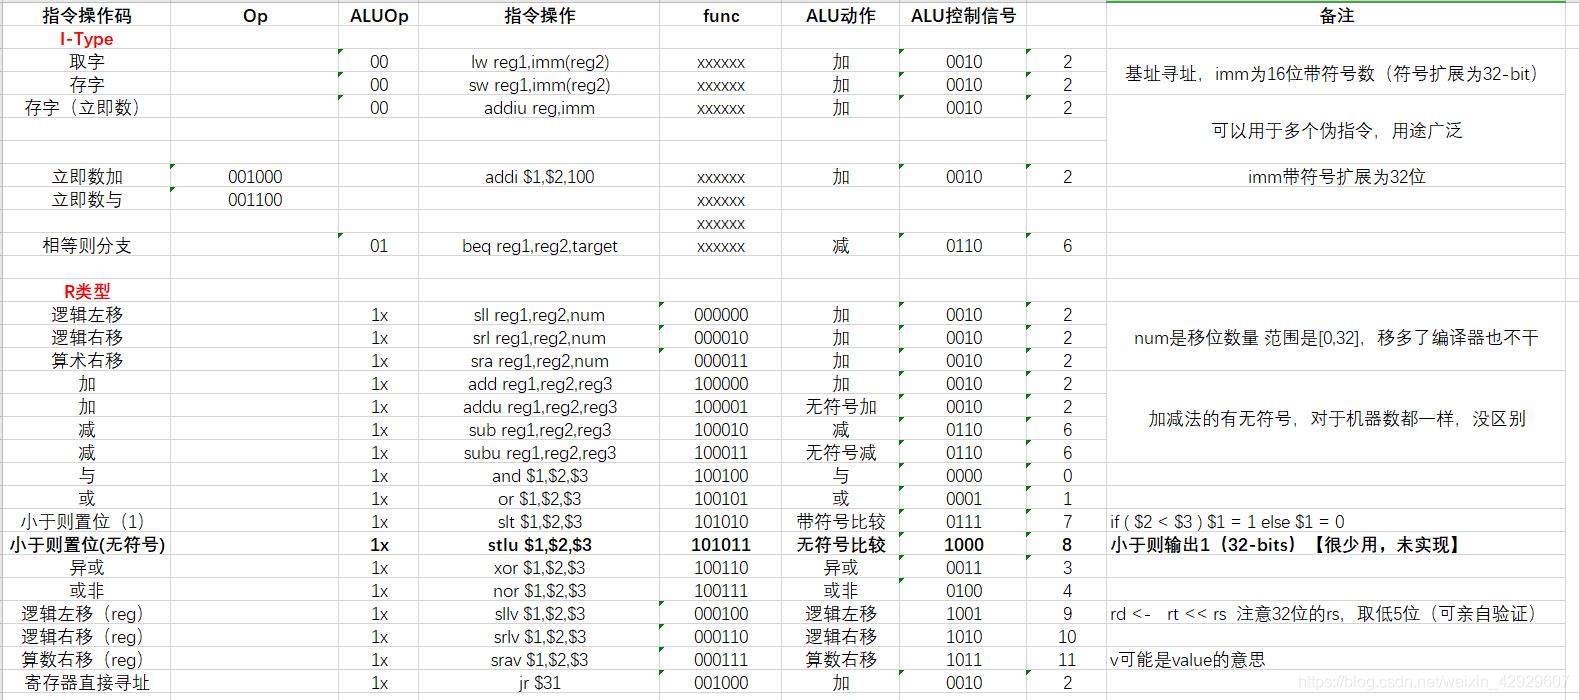The width and height of the screenshot is (1579, 700).
Task: Select the xor $1,$2,$3 cell
Action: (x=539, y=568)
